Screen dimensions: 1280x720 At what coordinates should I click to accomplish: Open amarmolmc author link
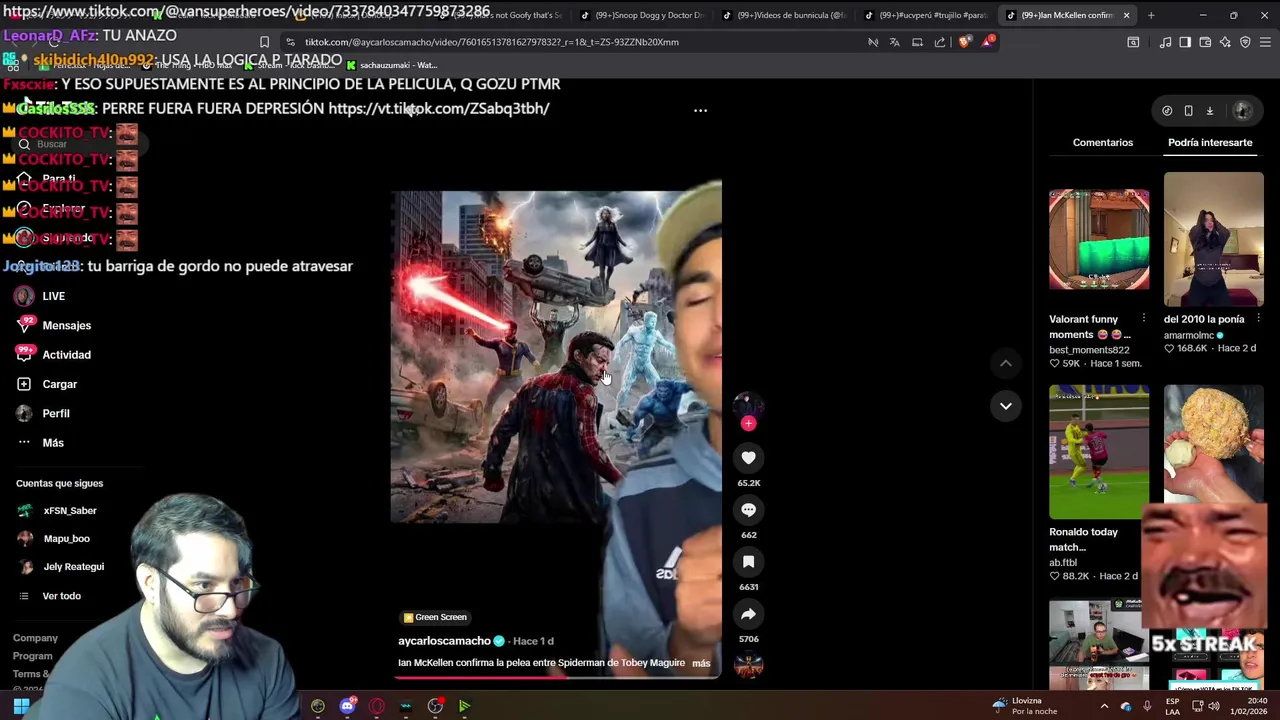click(1189, 336)
